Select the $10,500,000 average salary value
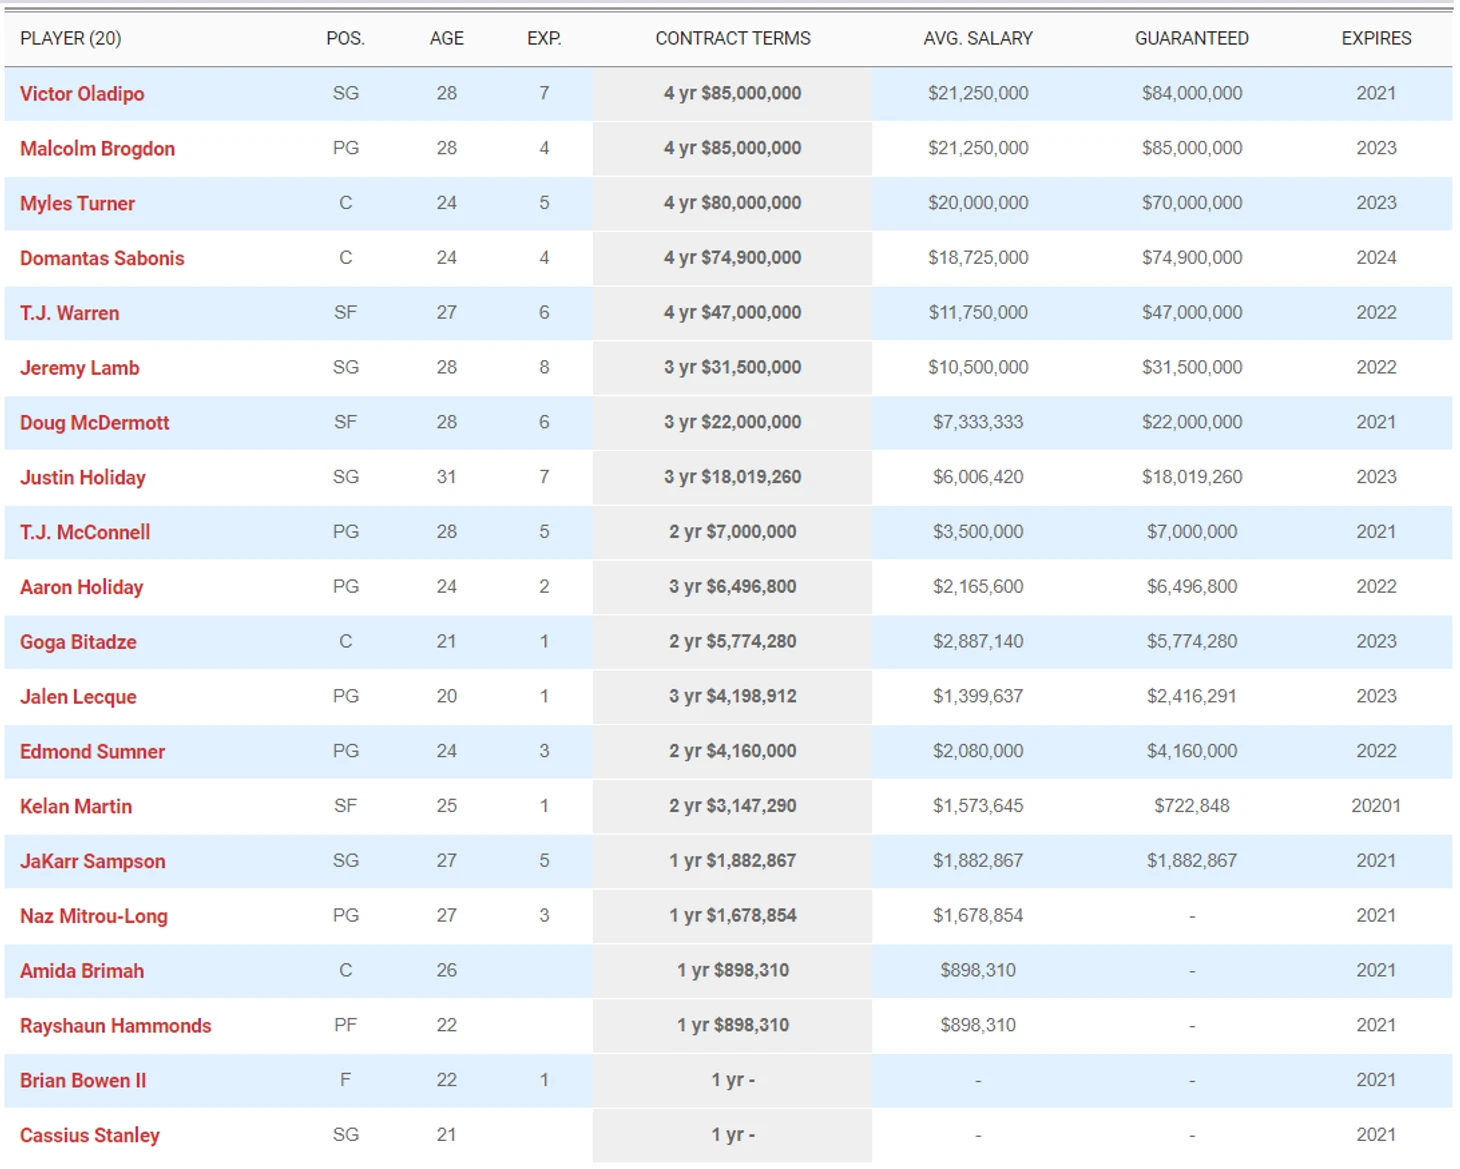 pyautogui.click(x=978, y=368)
